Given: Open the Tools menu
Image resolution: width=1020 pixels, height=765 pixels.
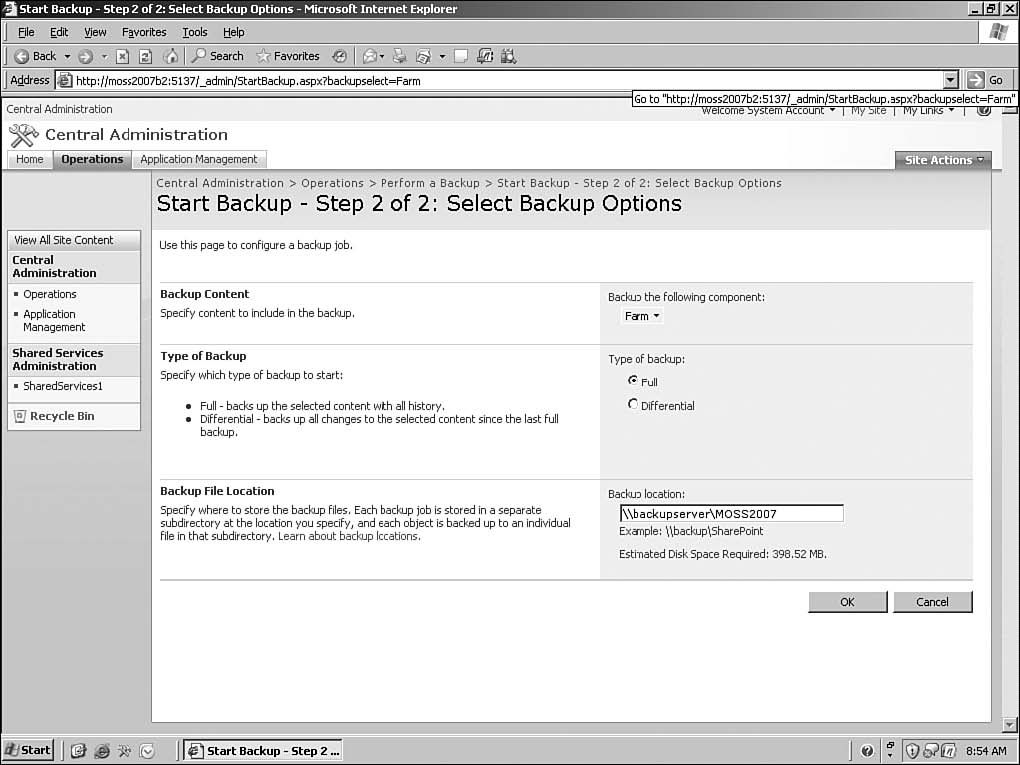Looking at the screenshot, I should tap(195, 32).
